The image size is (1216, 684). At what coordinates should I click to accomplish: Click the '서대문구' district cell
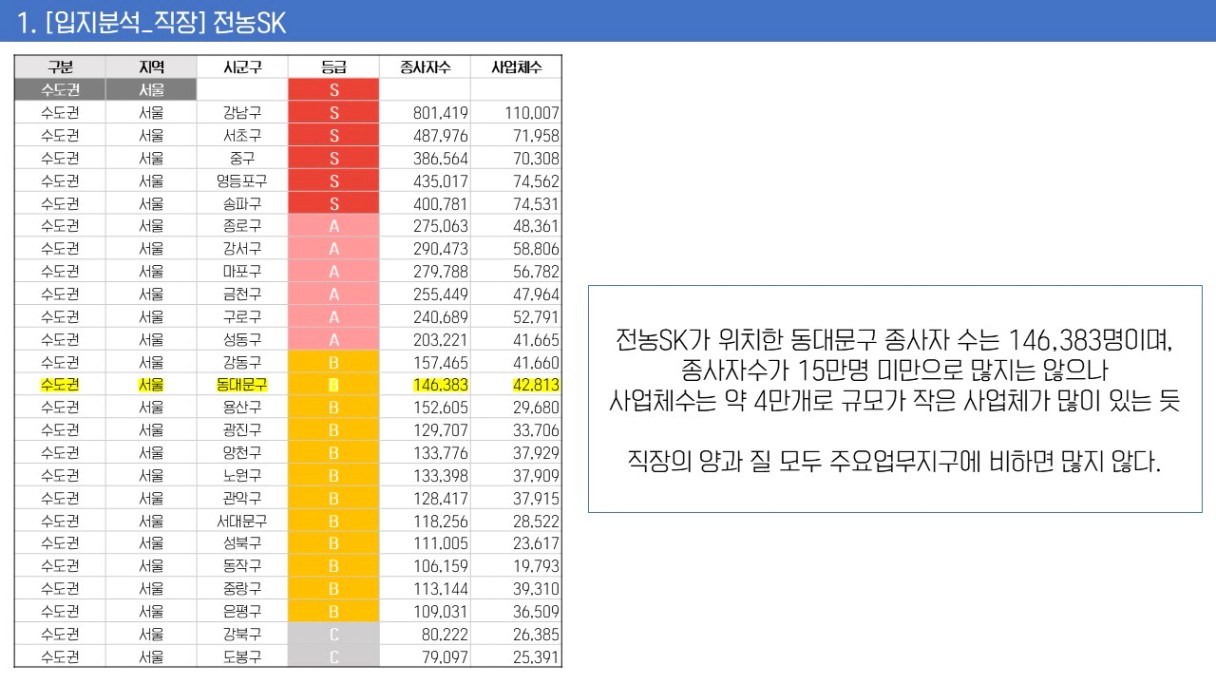(242, 520)
